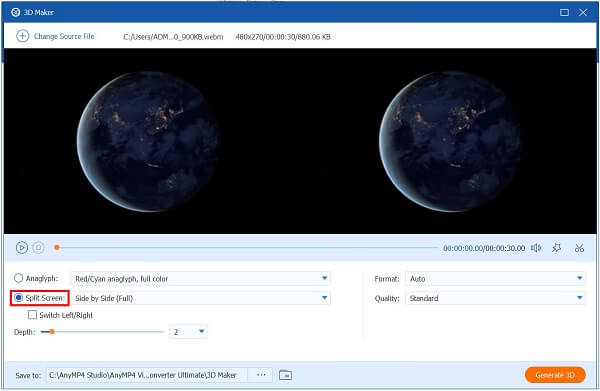The width and height of the screenshot is (600, 391).
Task: Click the Change Source File label
Action: [x=64, y=36]
